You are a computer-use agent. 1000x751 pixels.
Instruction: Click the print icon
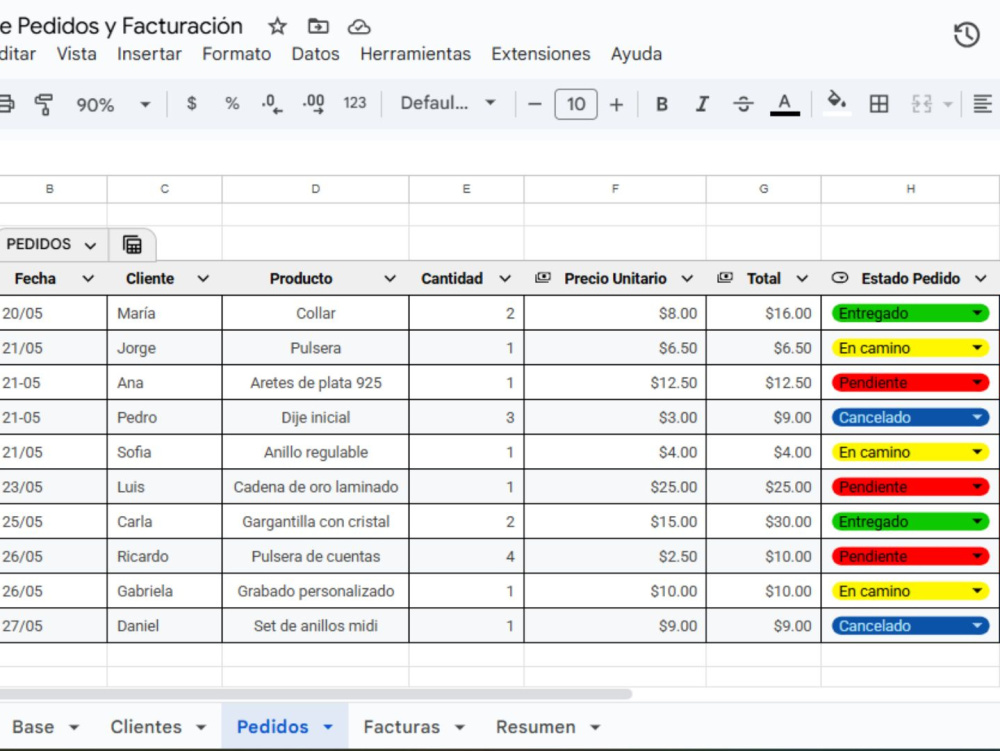(6, 104)
